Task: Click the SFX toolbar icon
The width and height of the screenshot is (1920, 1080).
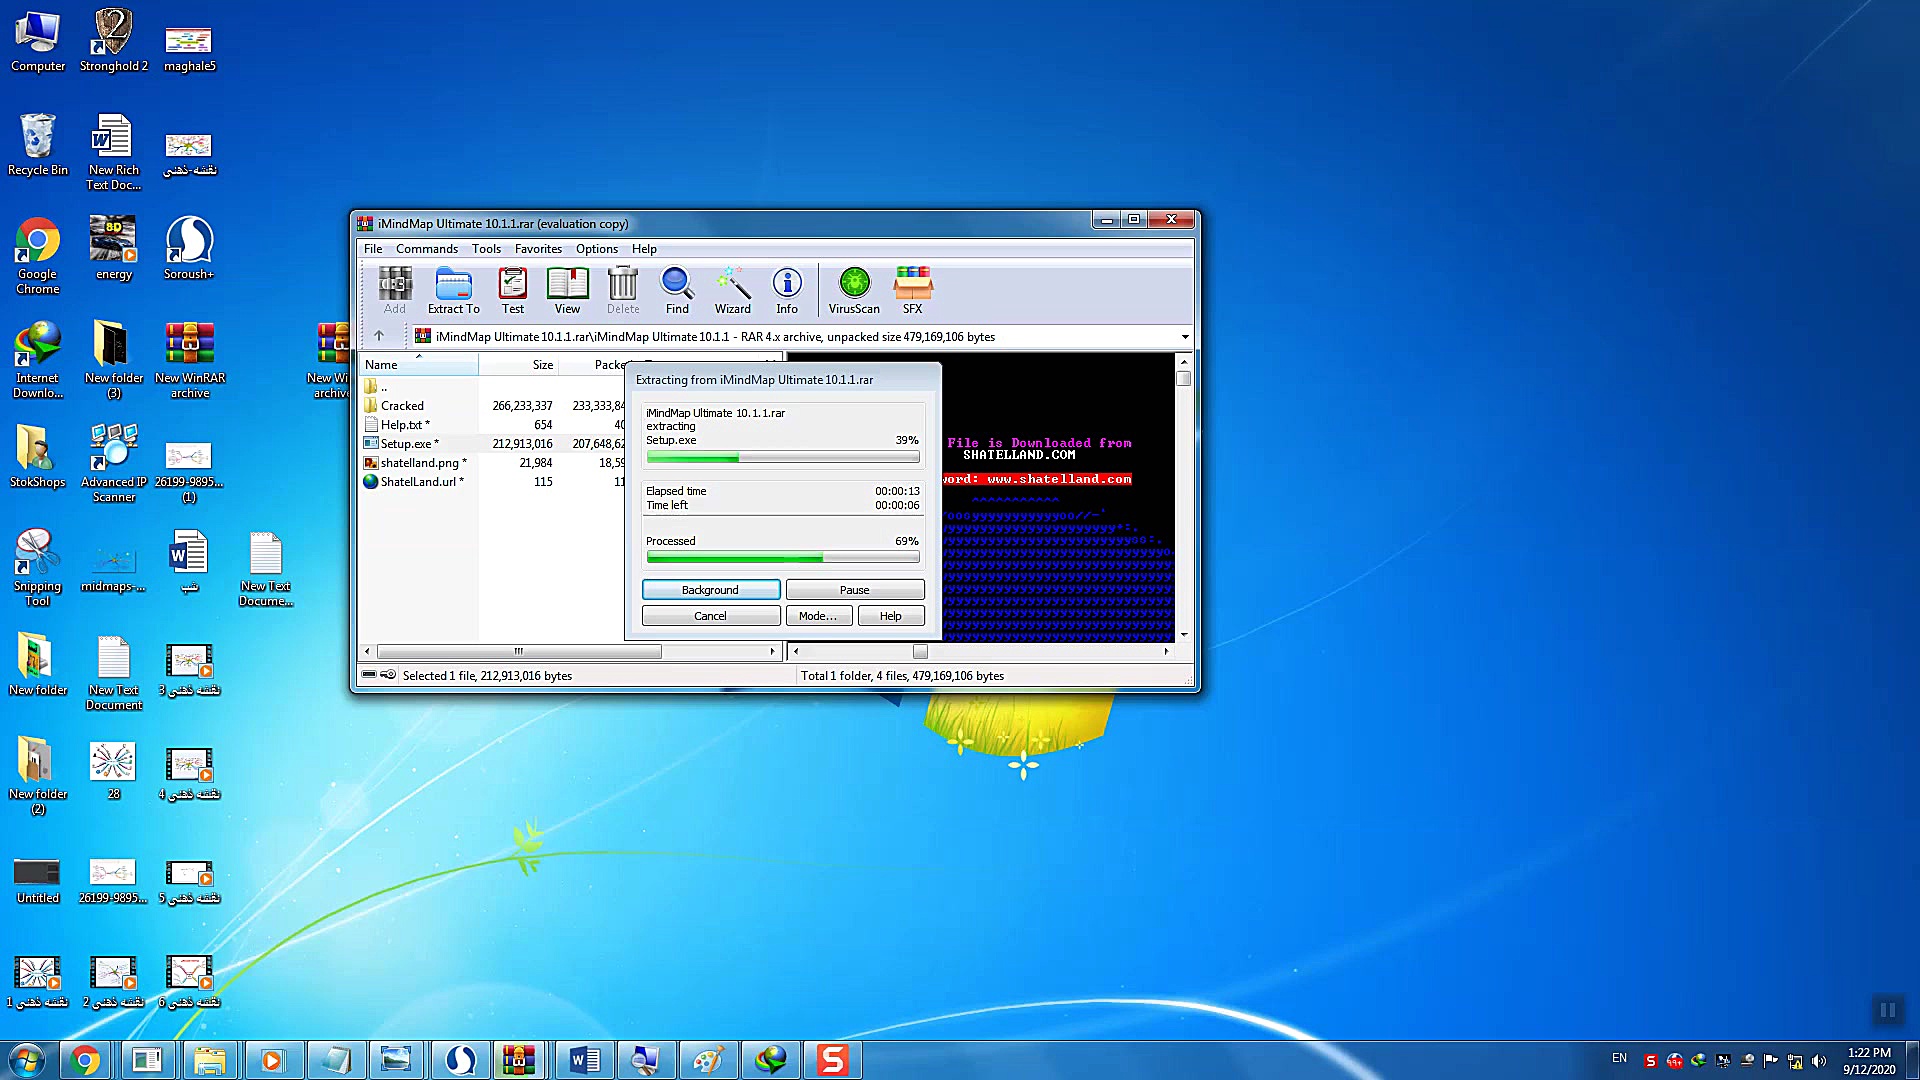Action: 913,291
